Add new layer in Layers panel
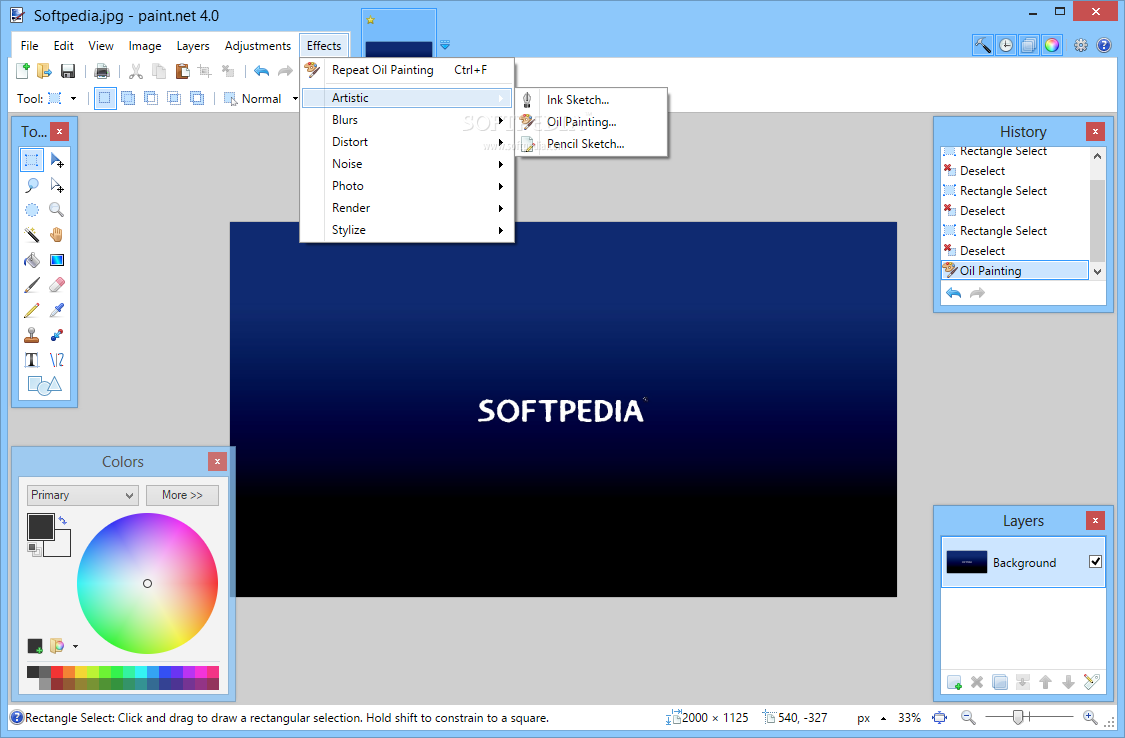The height and width of the screenshot is (738, 1125). (954, 682)
